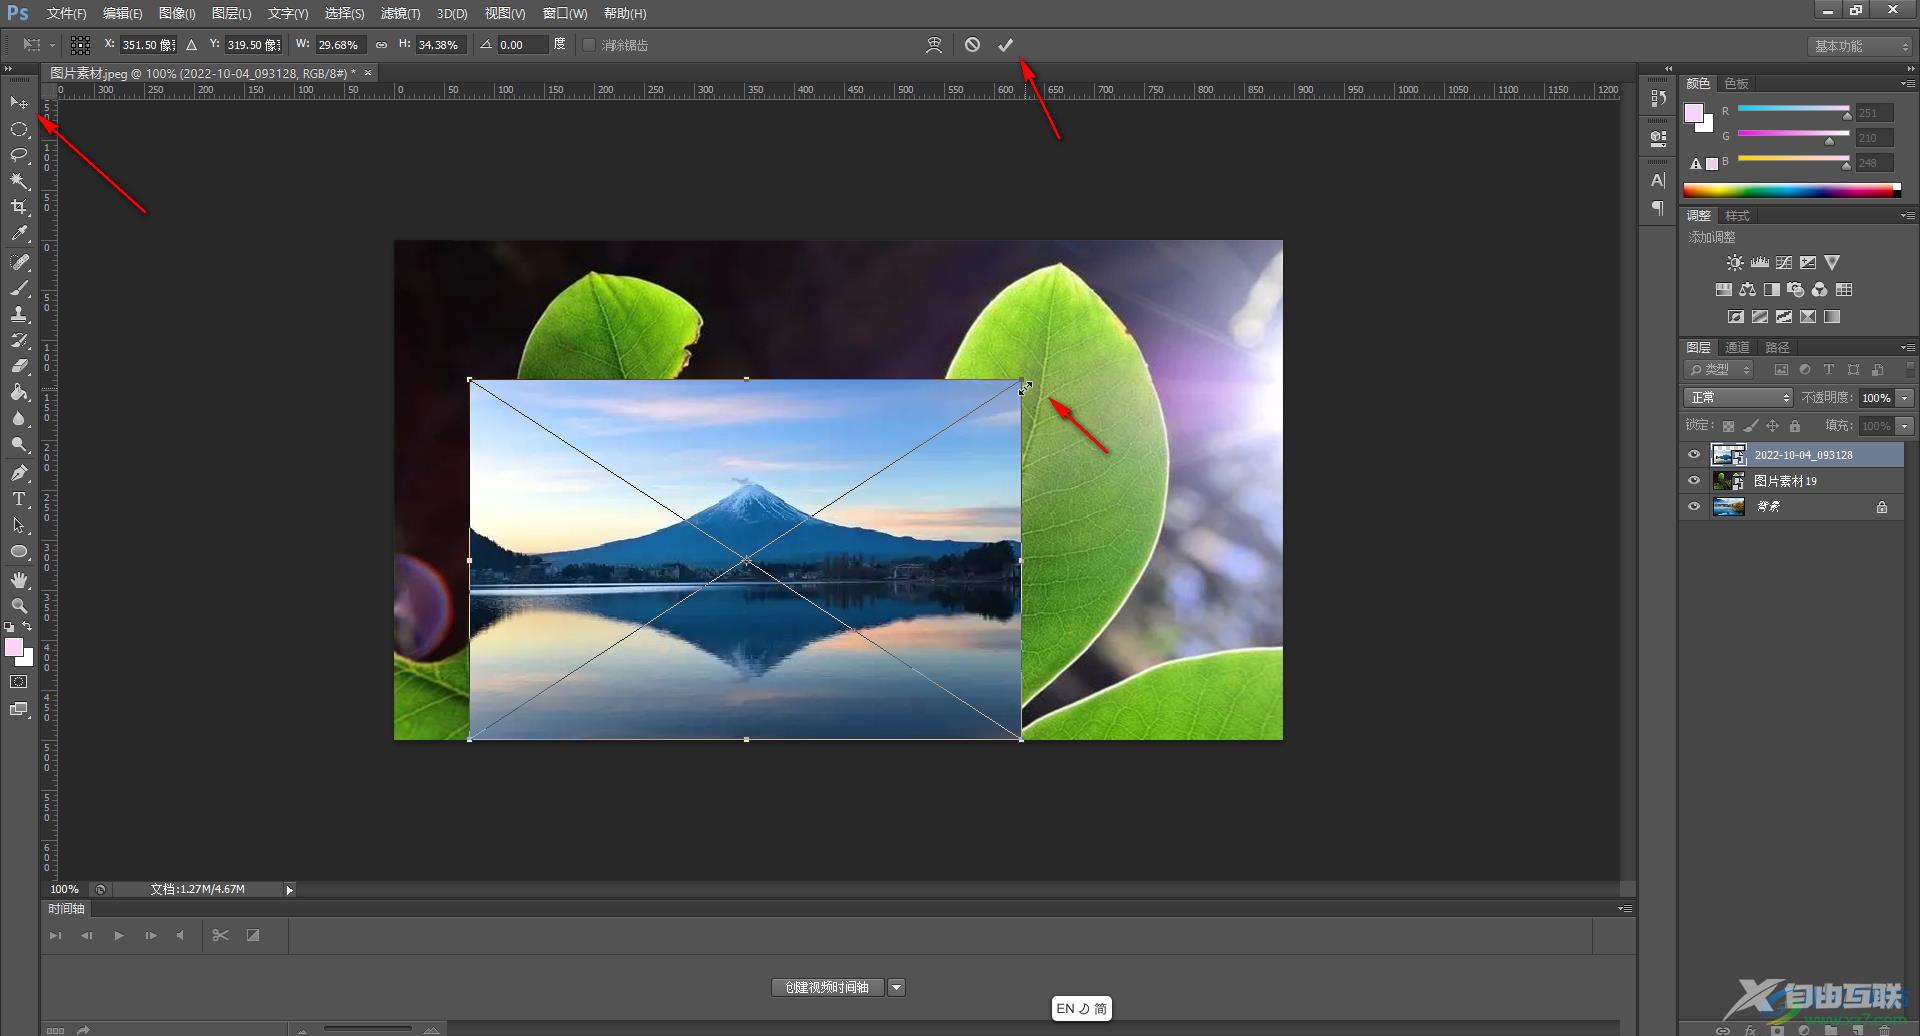Open the blend mode 正常 dropdown
This screenshot has width=1920, height=1036.
(1739, 398)
